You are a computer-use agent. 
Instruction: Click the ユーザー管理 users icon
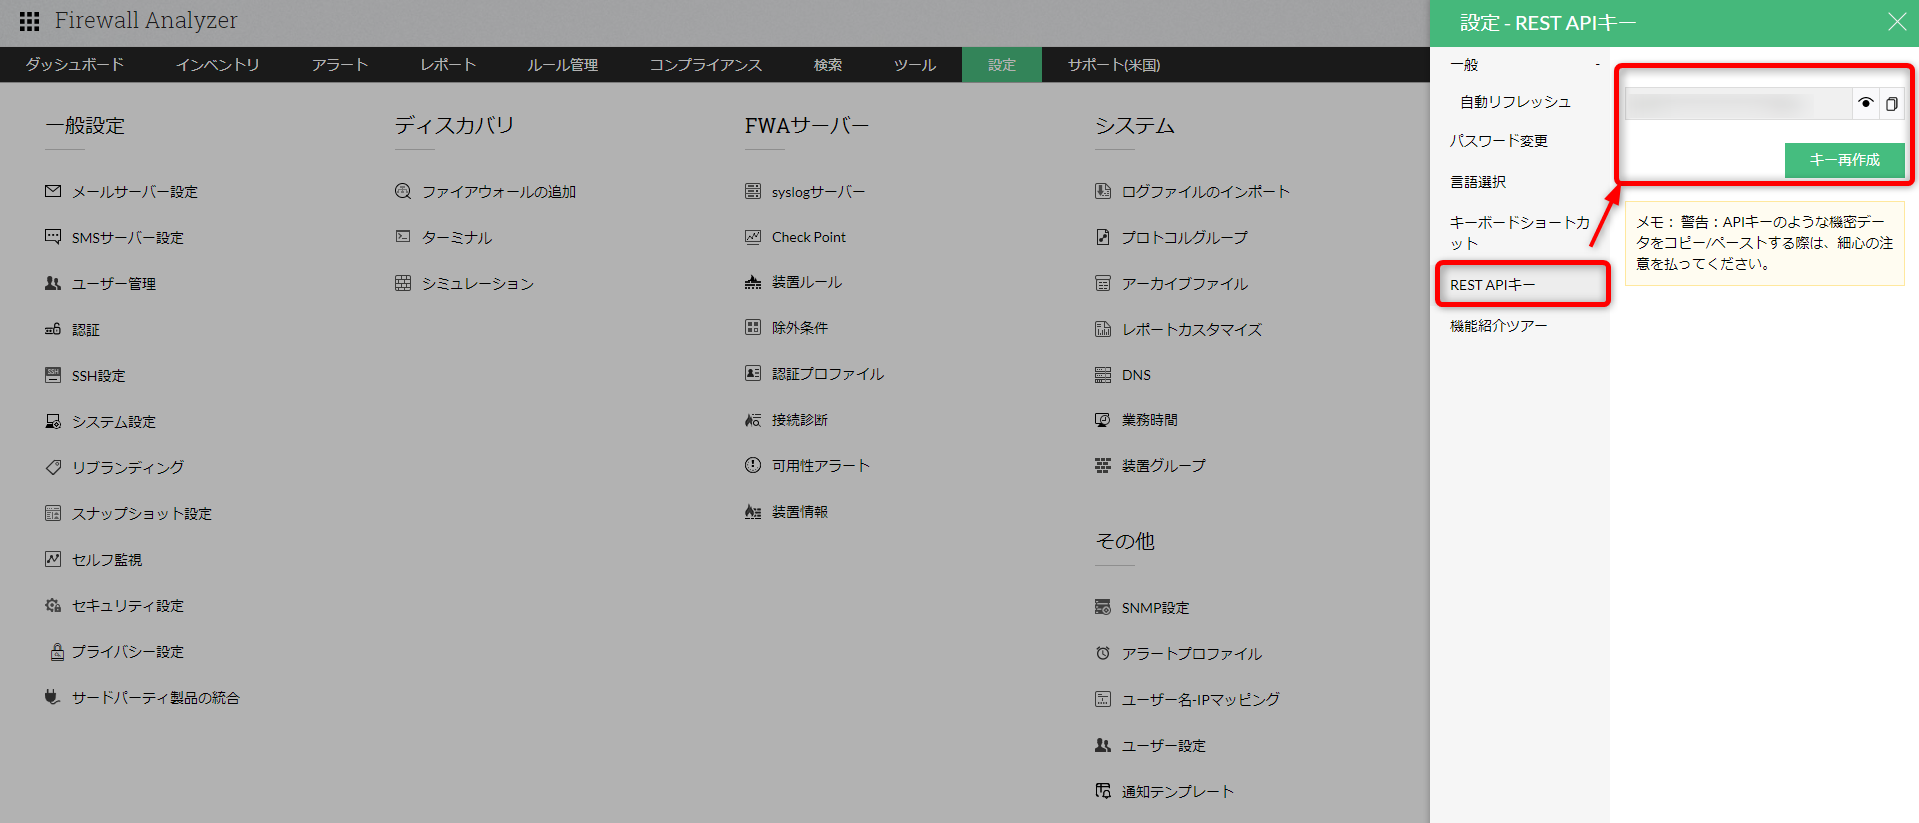pos(53,283)
